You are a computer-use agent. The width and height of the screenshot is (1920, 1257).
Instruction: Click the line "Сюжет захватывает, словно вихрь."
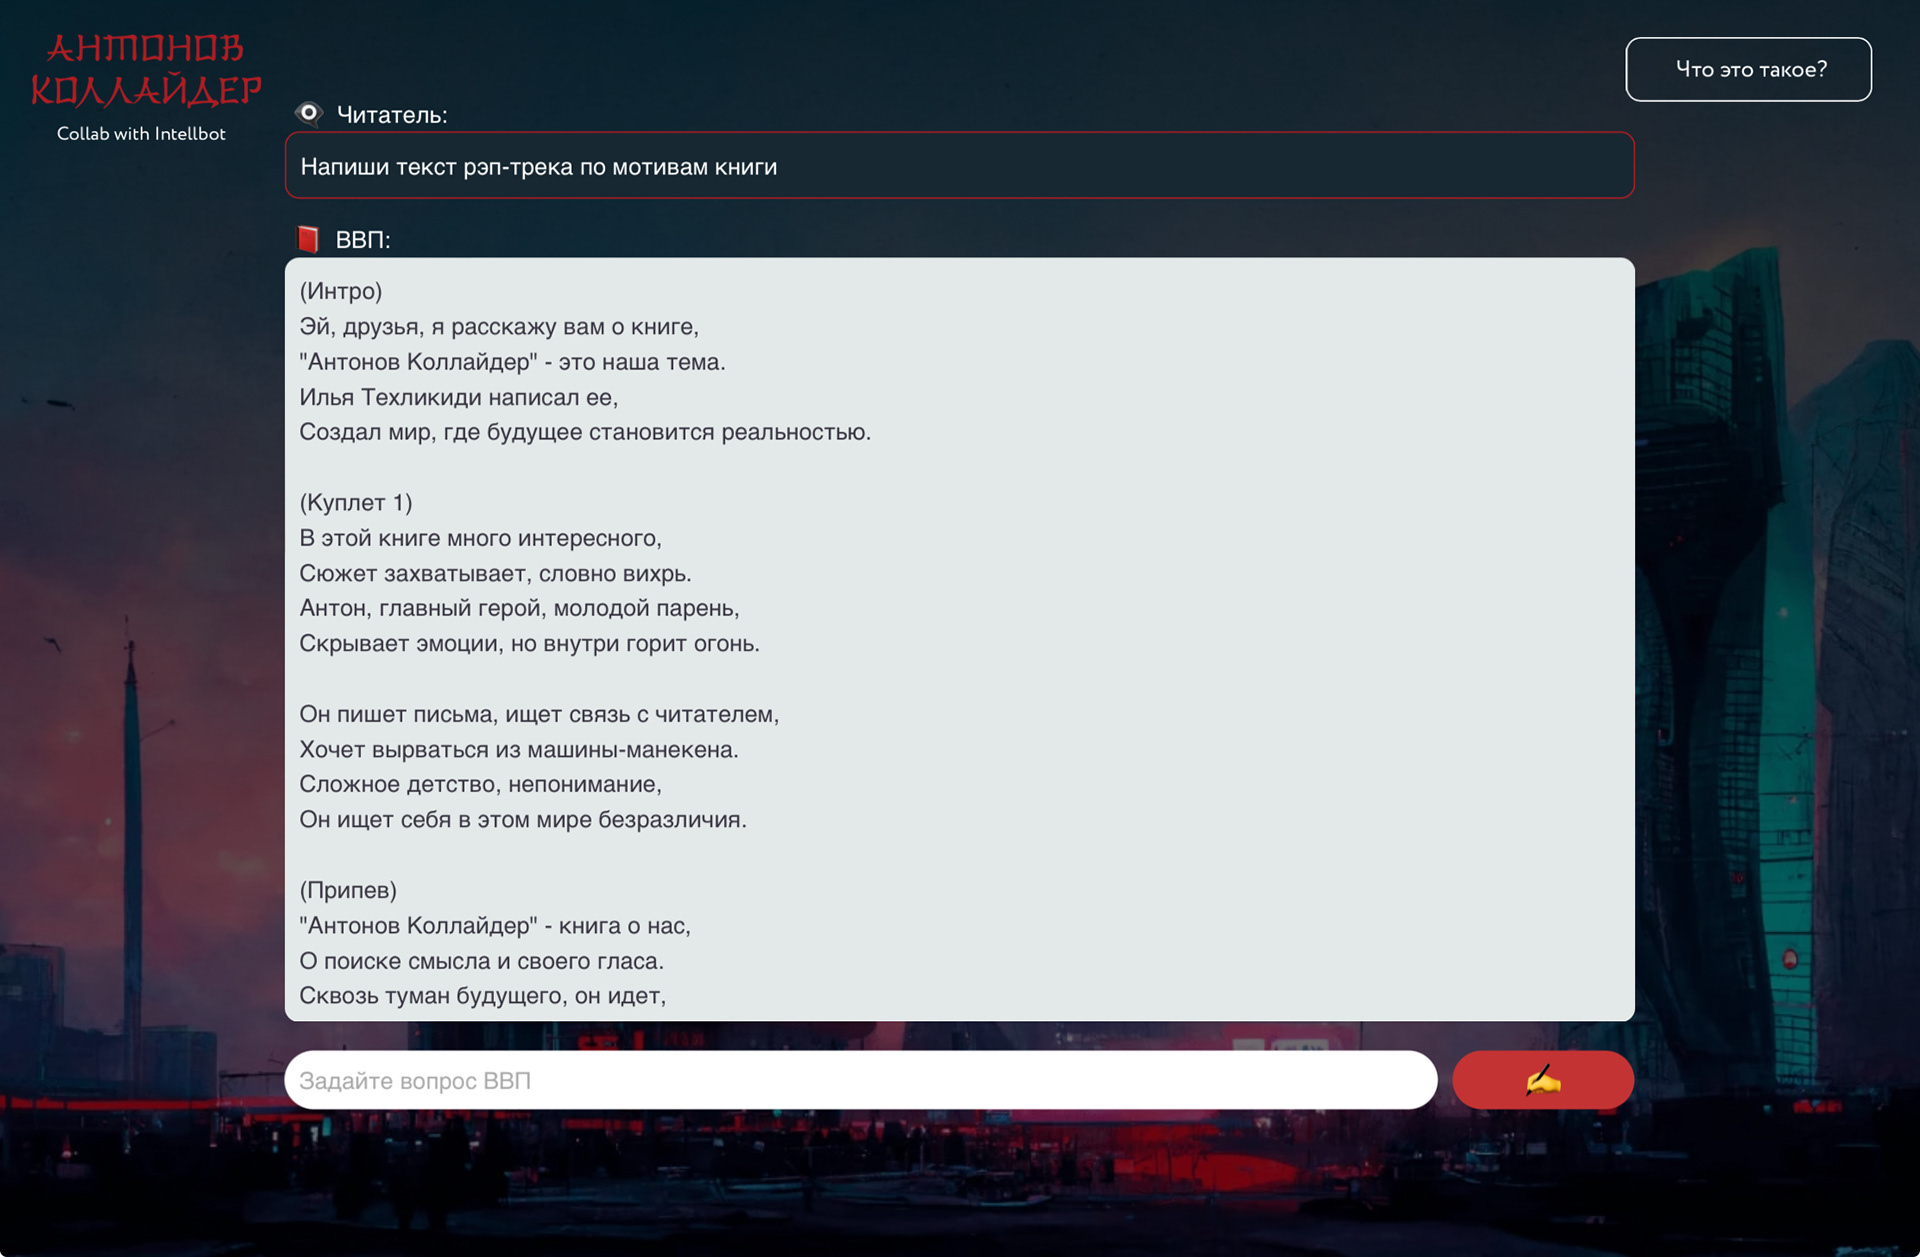click(x=495, y=573)
